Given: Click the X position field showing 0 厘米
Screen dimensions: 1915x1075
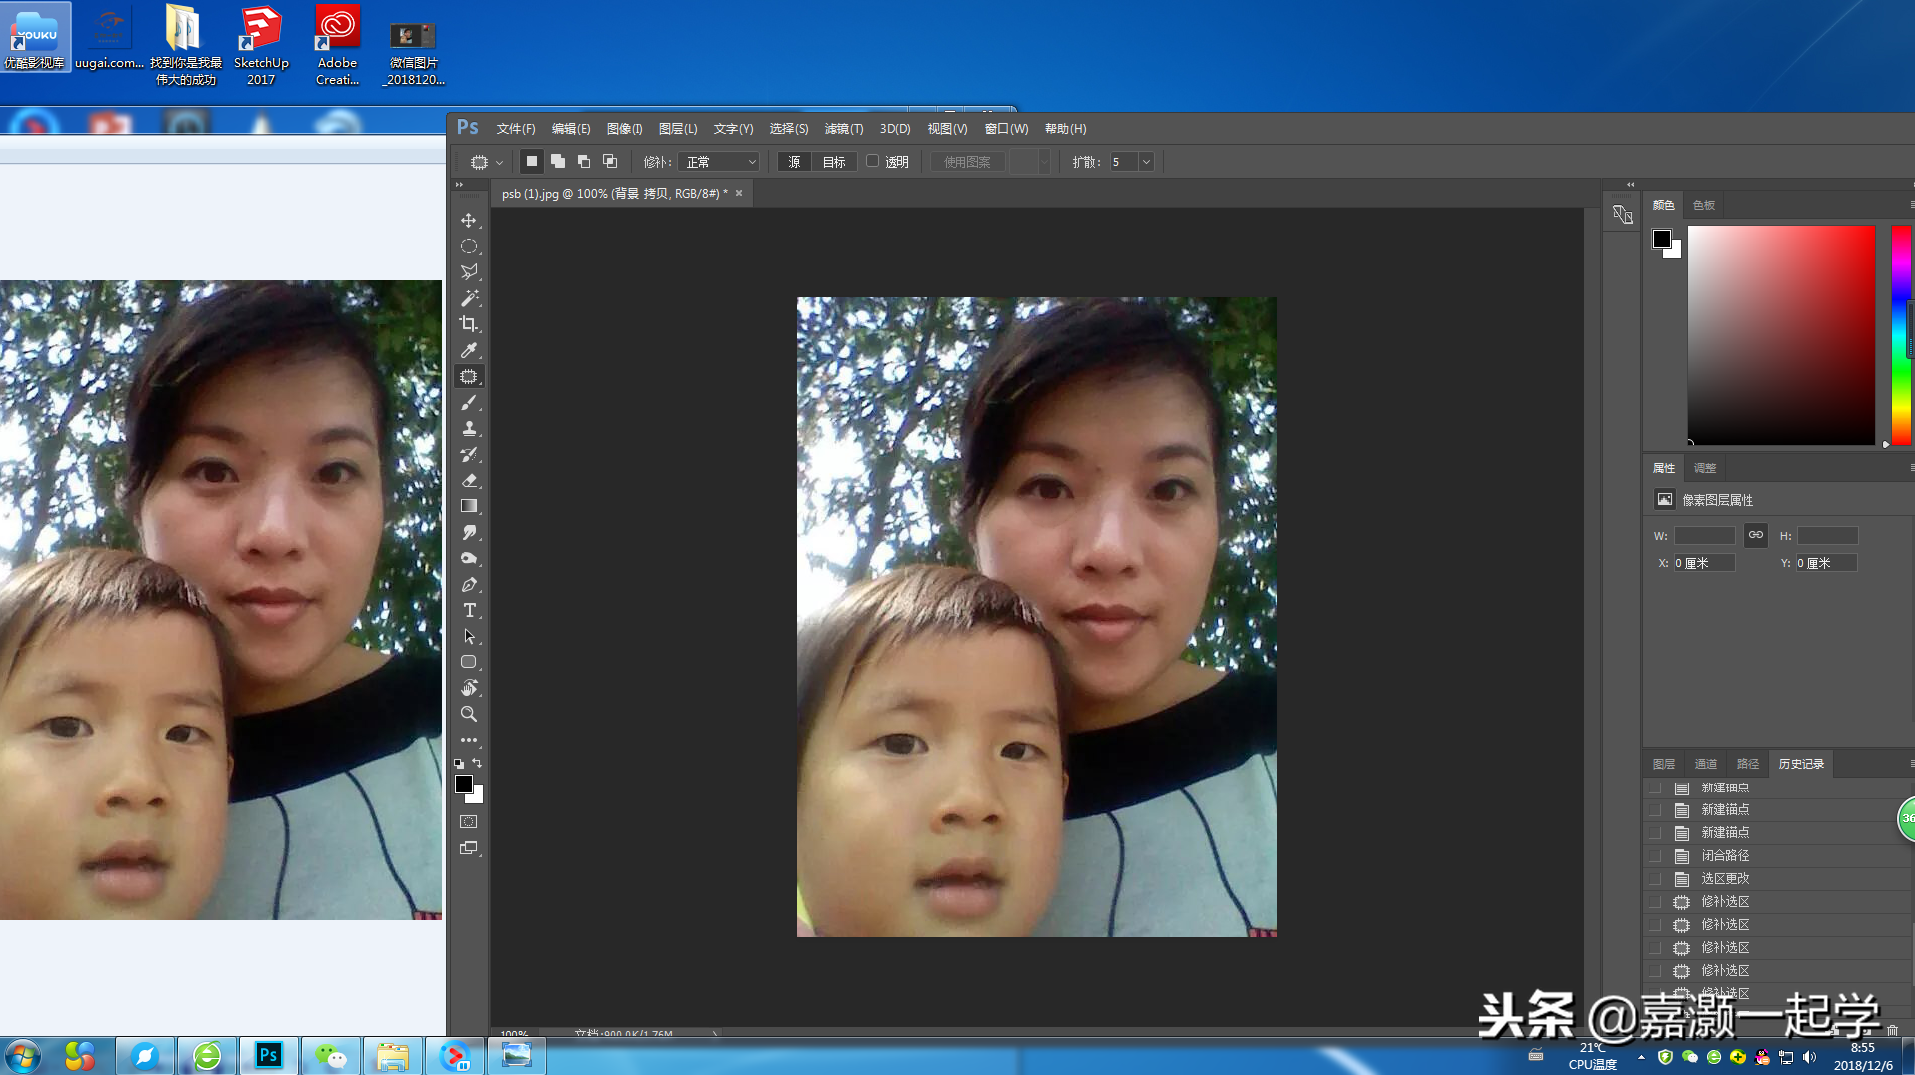Looking at the screenshot, I should click(1704, 563).
